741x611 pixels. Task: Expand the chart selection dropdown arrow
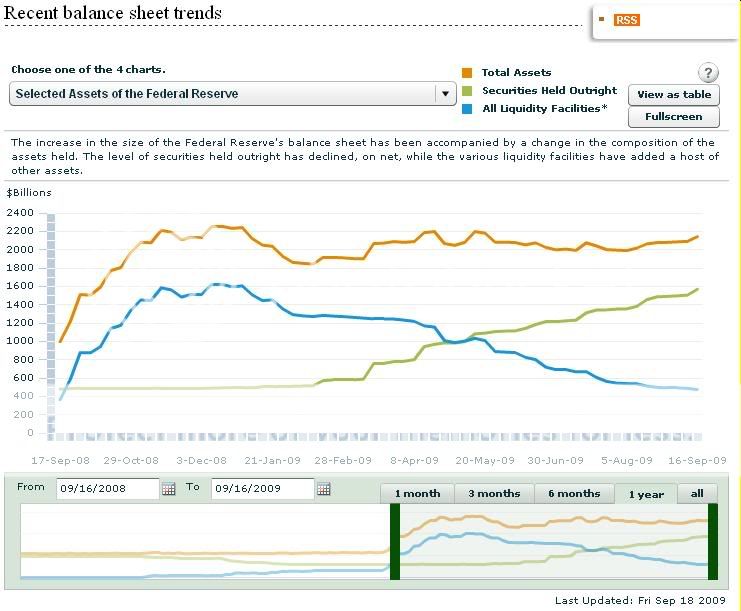444,94
